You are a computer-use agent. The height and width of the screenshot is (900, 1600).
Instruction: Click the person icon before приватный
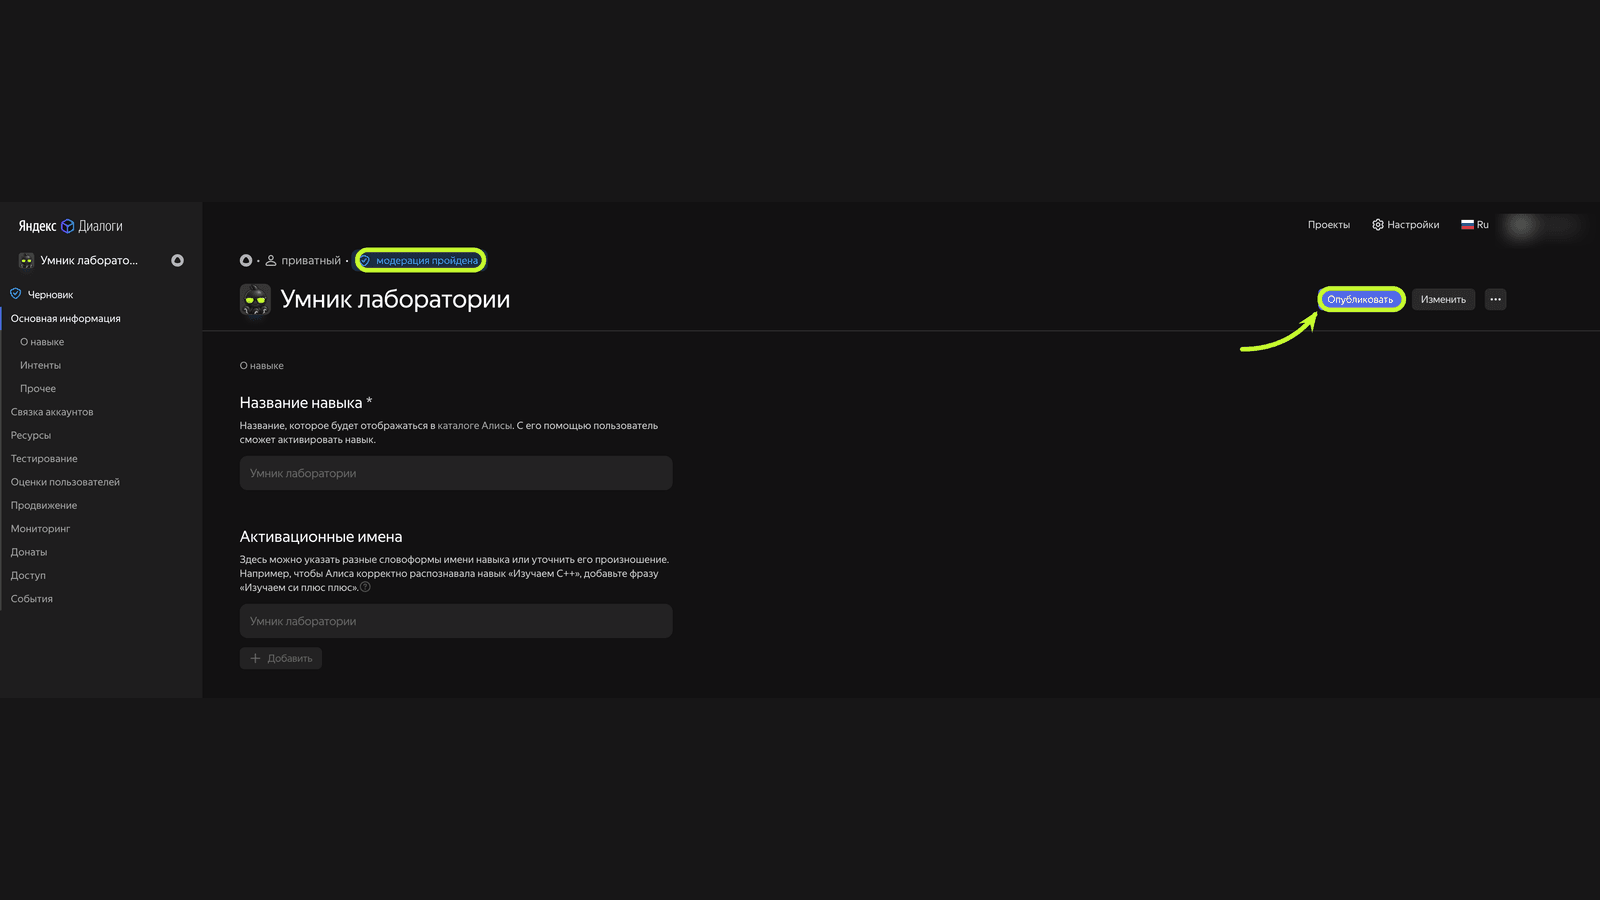pyautogui.click(x=270, y=260)
